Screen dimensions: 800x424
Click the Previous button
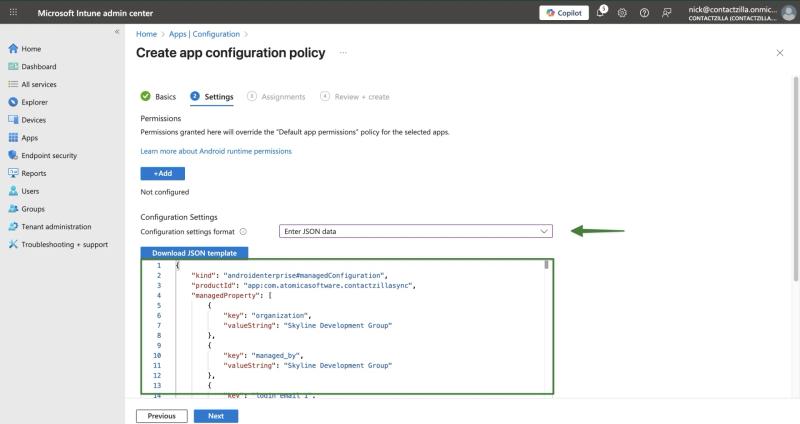click(x=162, y=416)
